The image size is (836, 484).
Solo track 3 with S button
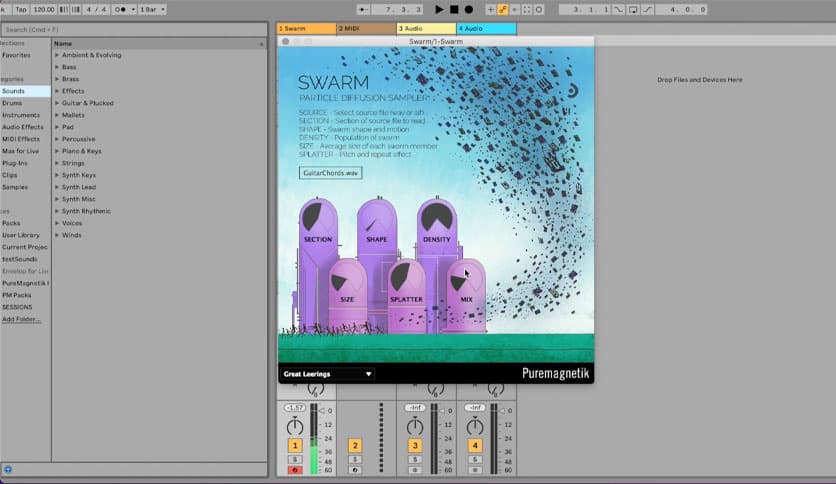coord(415,459)
